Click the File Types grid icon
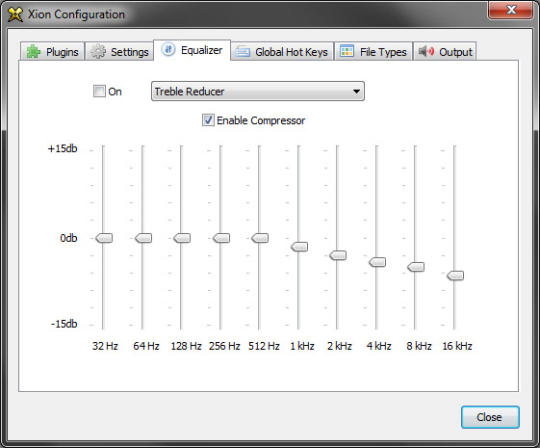Viewport: 540px width, 448px height. coord(347,51)
